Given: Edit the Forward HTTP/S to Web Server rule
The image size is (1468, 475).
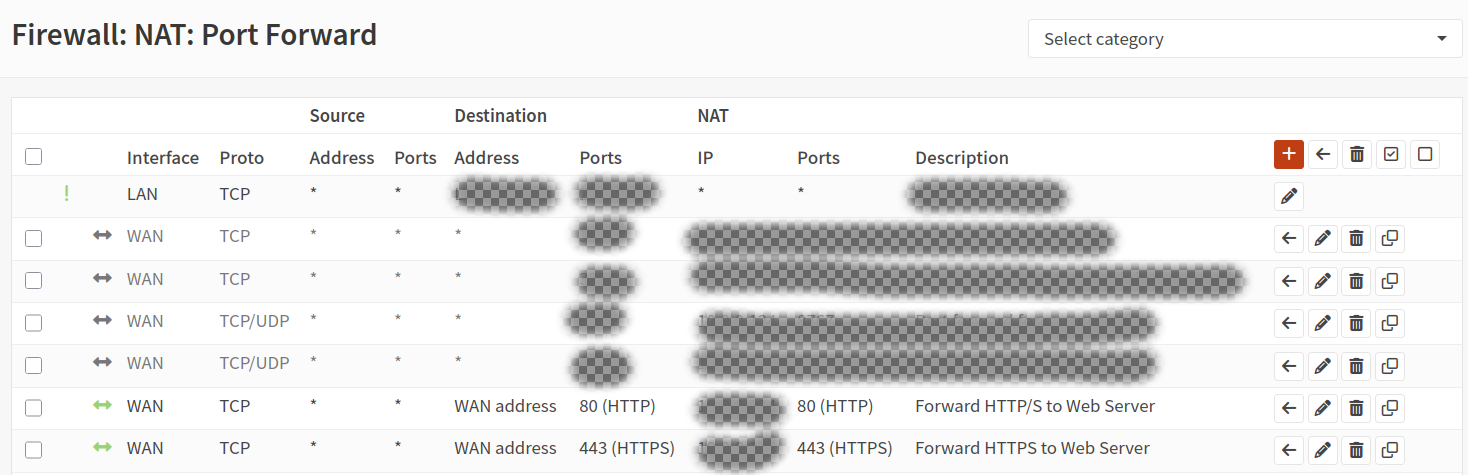Looking at the screenshot, I should pyautogui.click(x=1322, y=407).
